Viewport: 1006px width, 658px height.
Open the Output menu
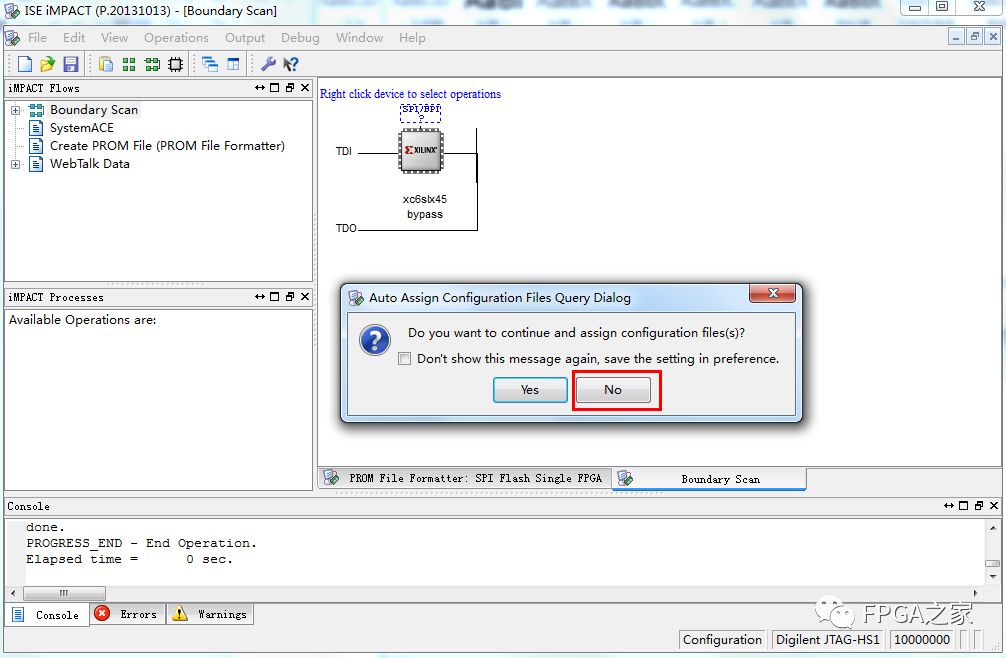(245, 38)
